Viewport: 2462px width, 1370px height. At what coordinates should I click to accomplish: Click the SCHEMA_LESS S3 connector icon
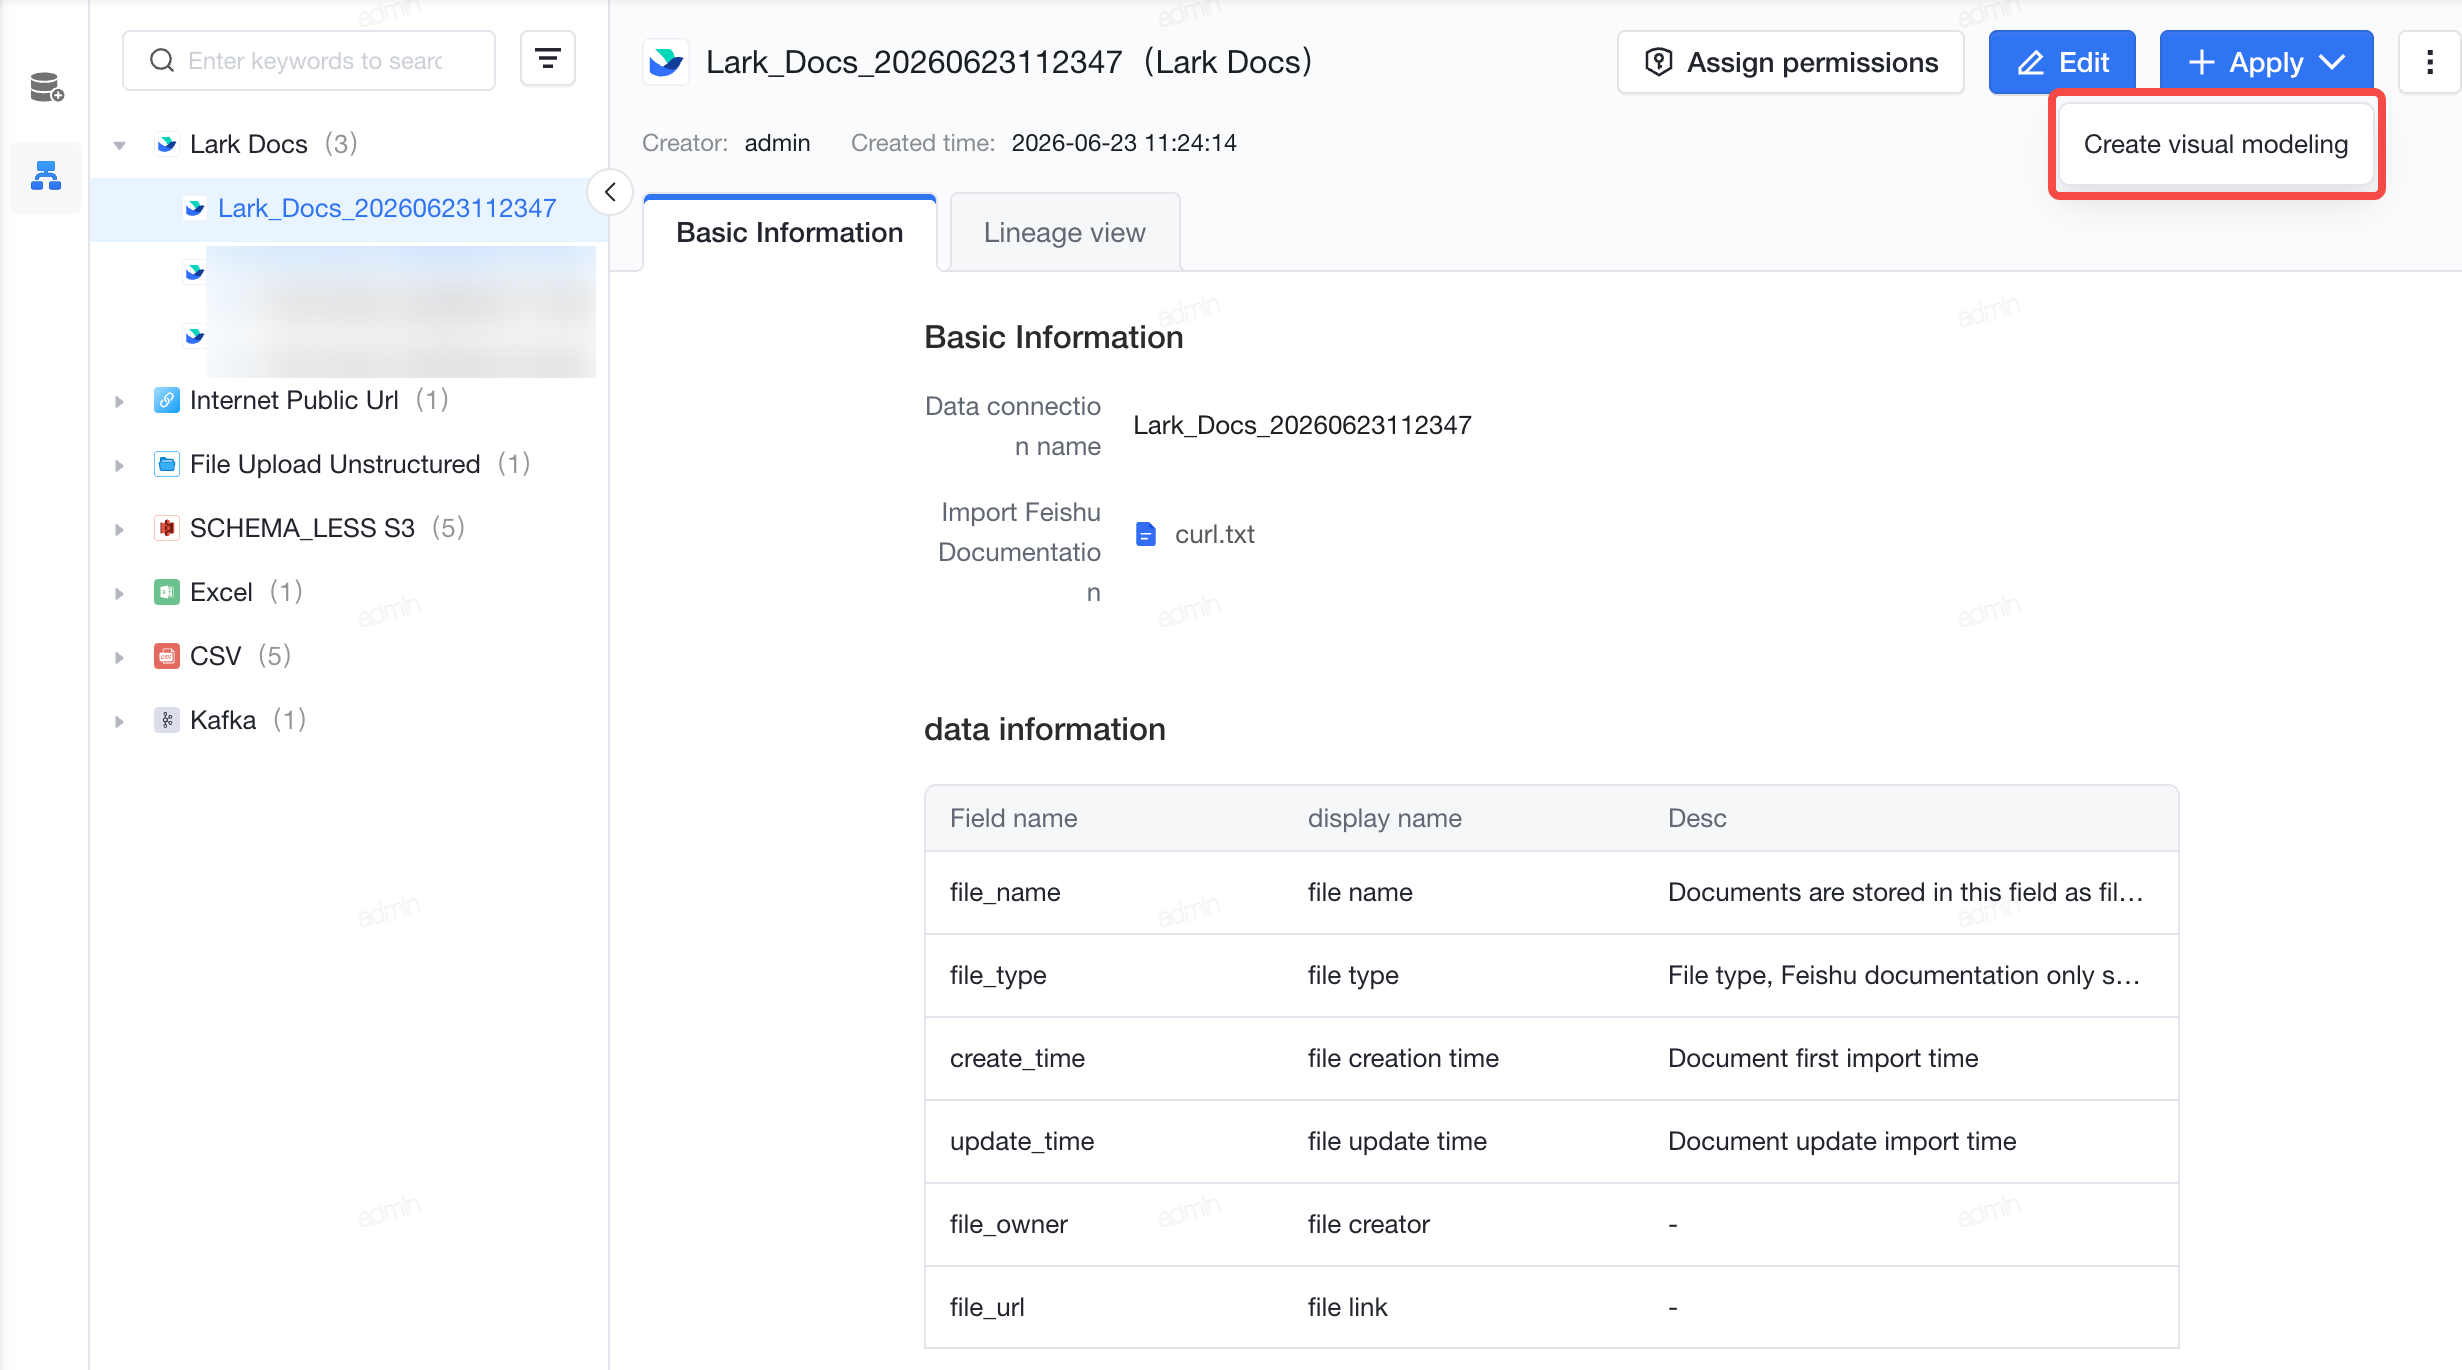(x=166, y=528)
